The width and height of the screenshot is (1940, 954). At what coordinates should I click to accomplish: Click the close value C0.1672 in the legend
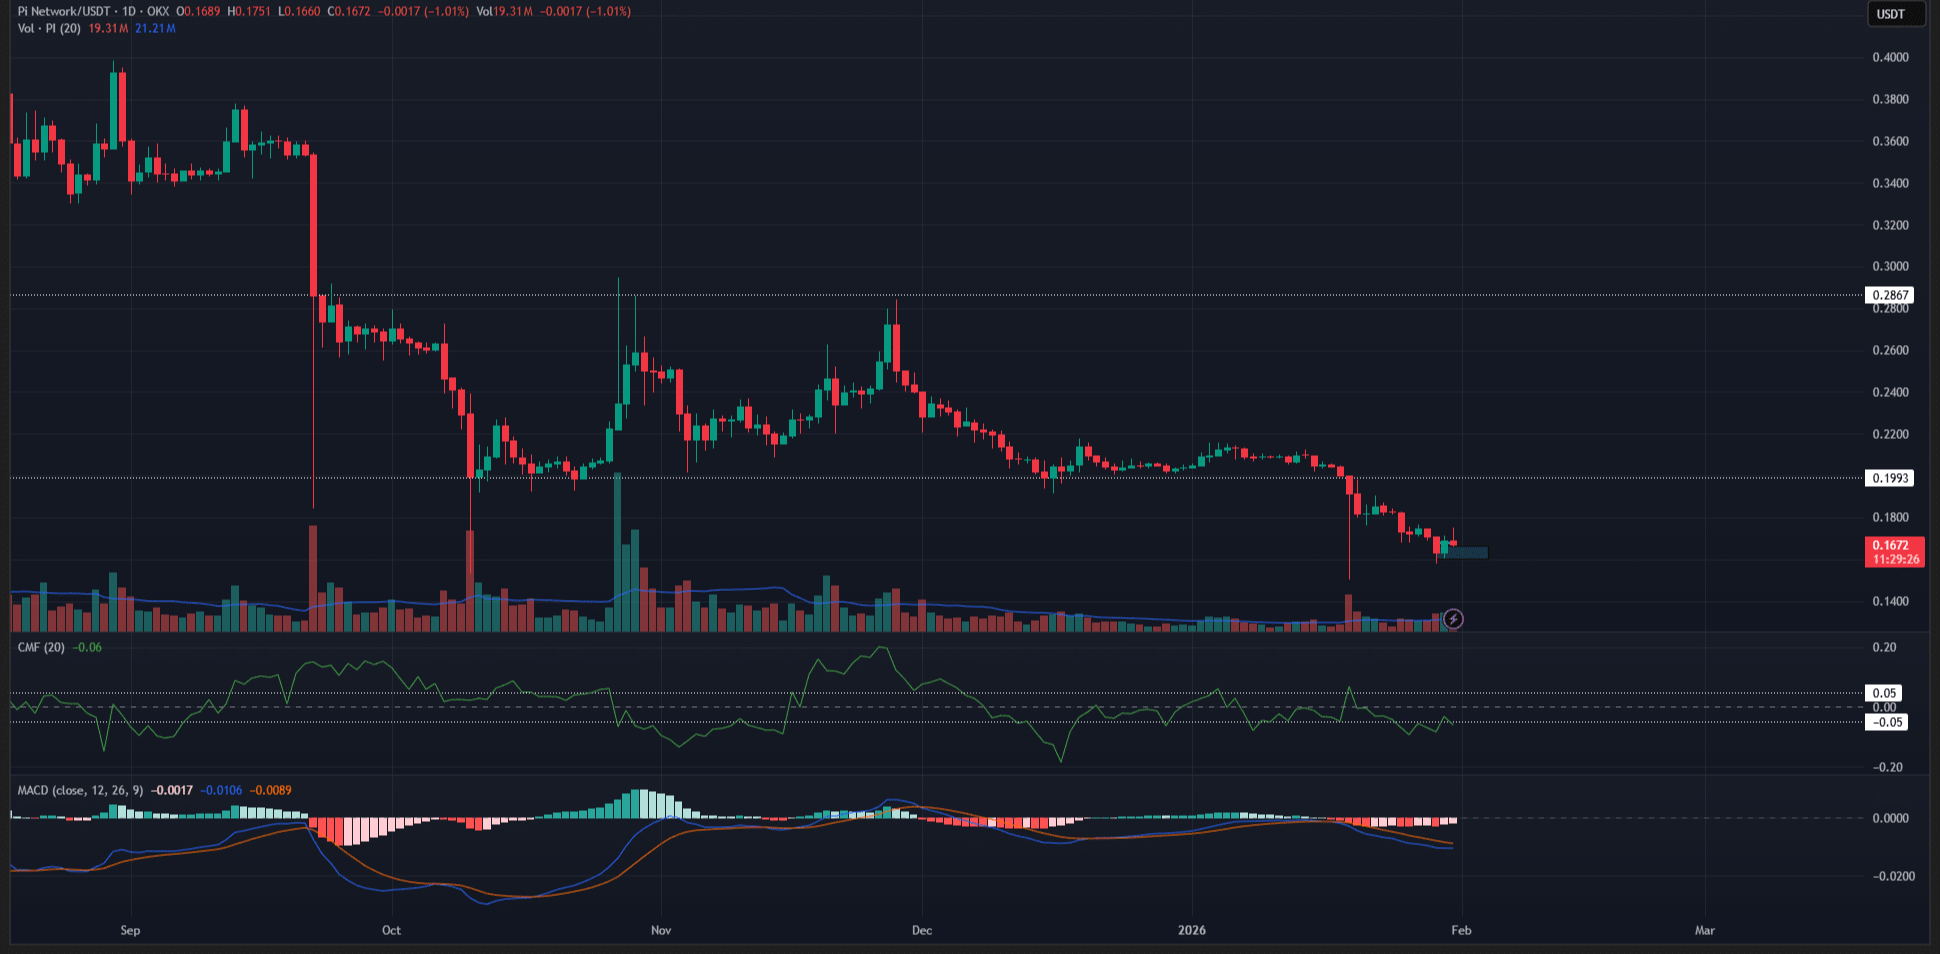pos(349,11)
